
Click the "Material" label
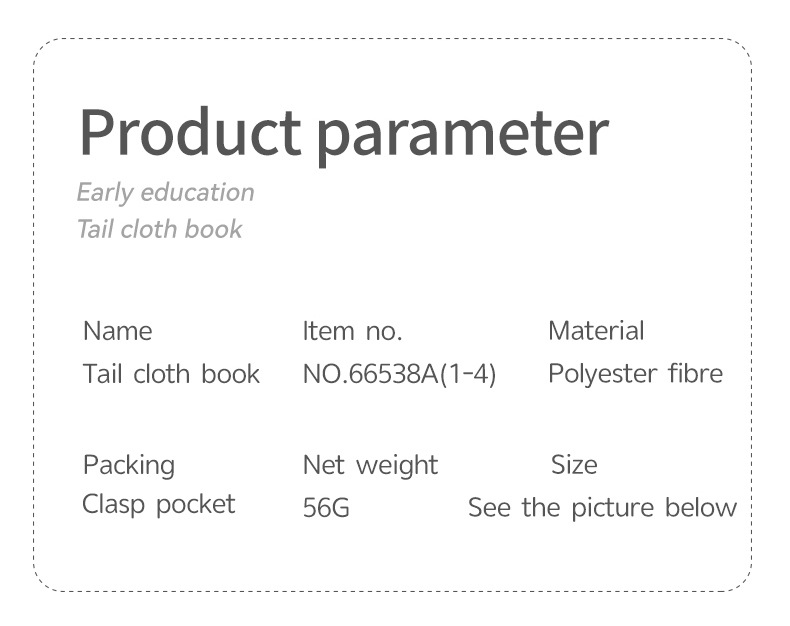[596, 331]
